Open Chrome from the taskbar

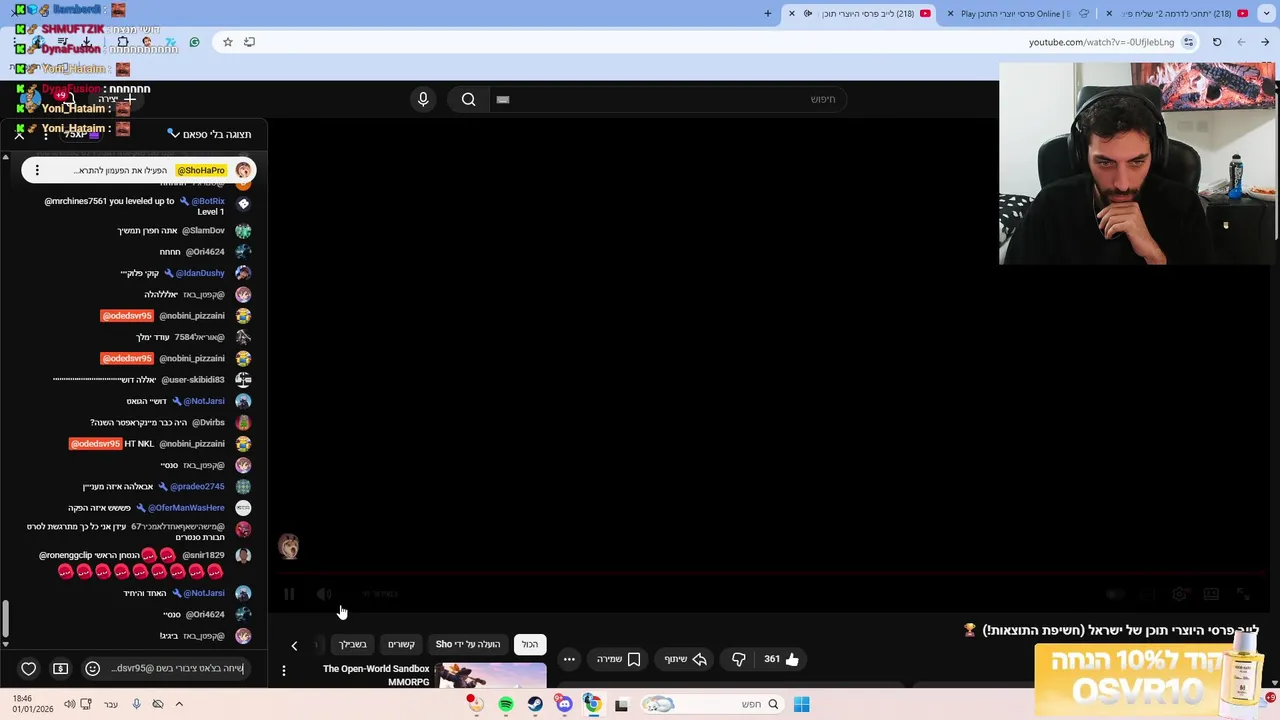[x=592, y=704]
